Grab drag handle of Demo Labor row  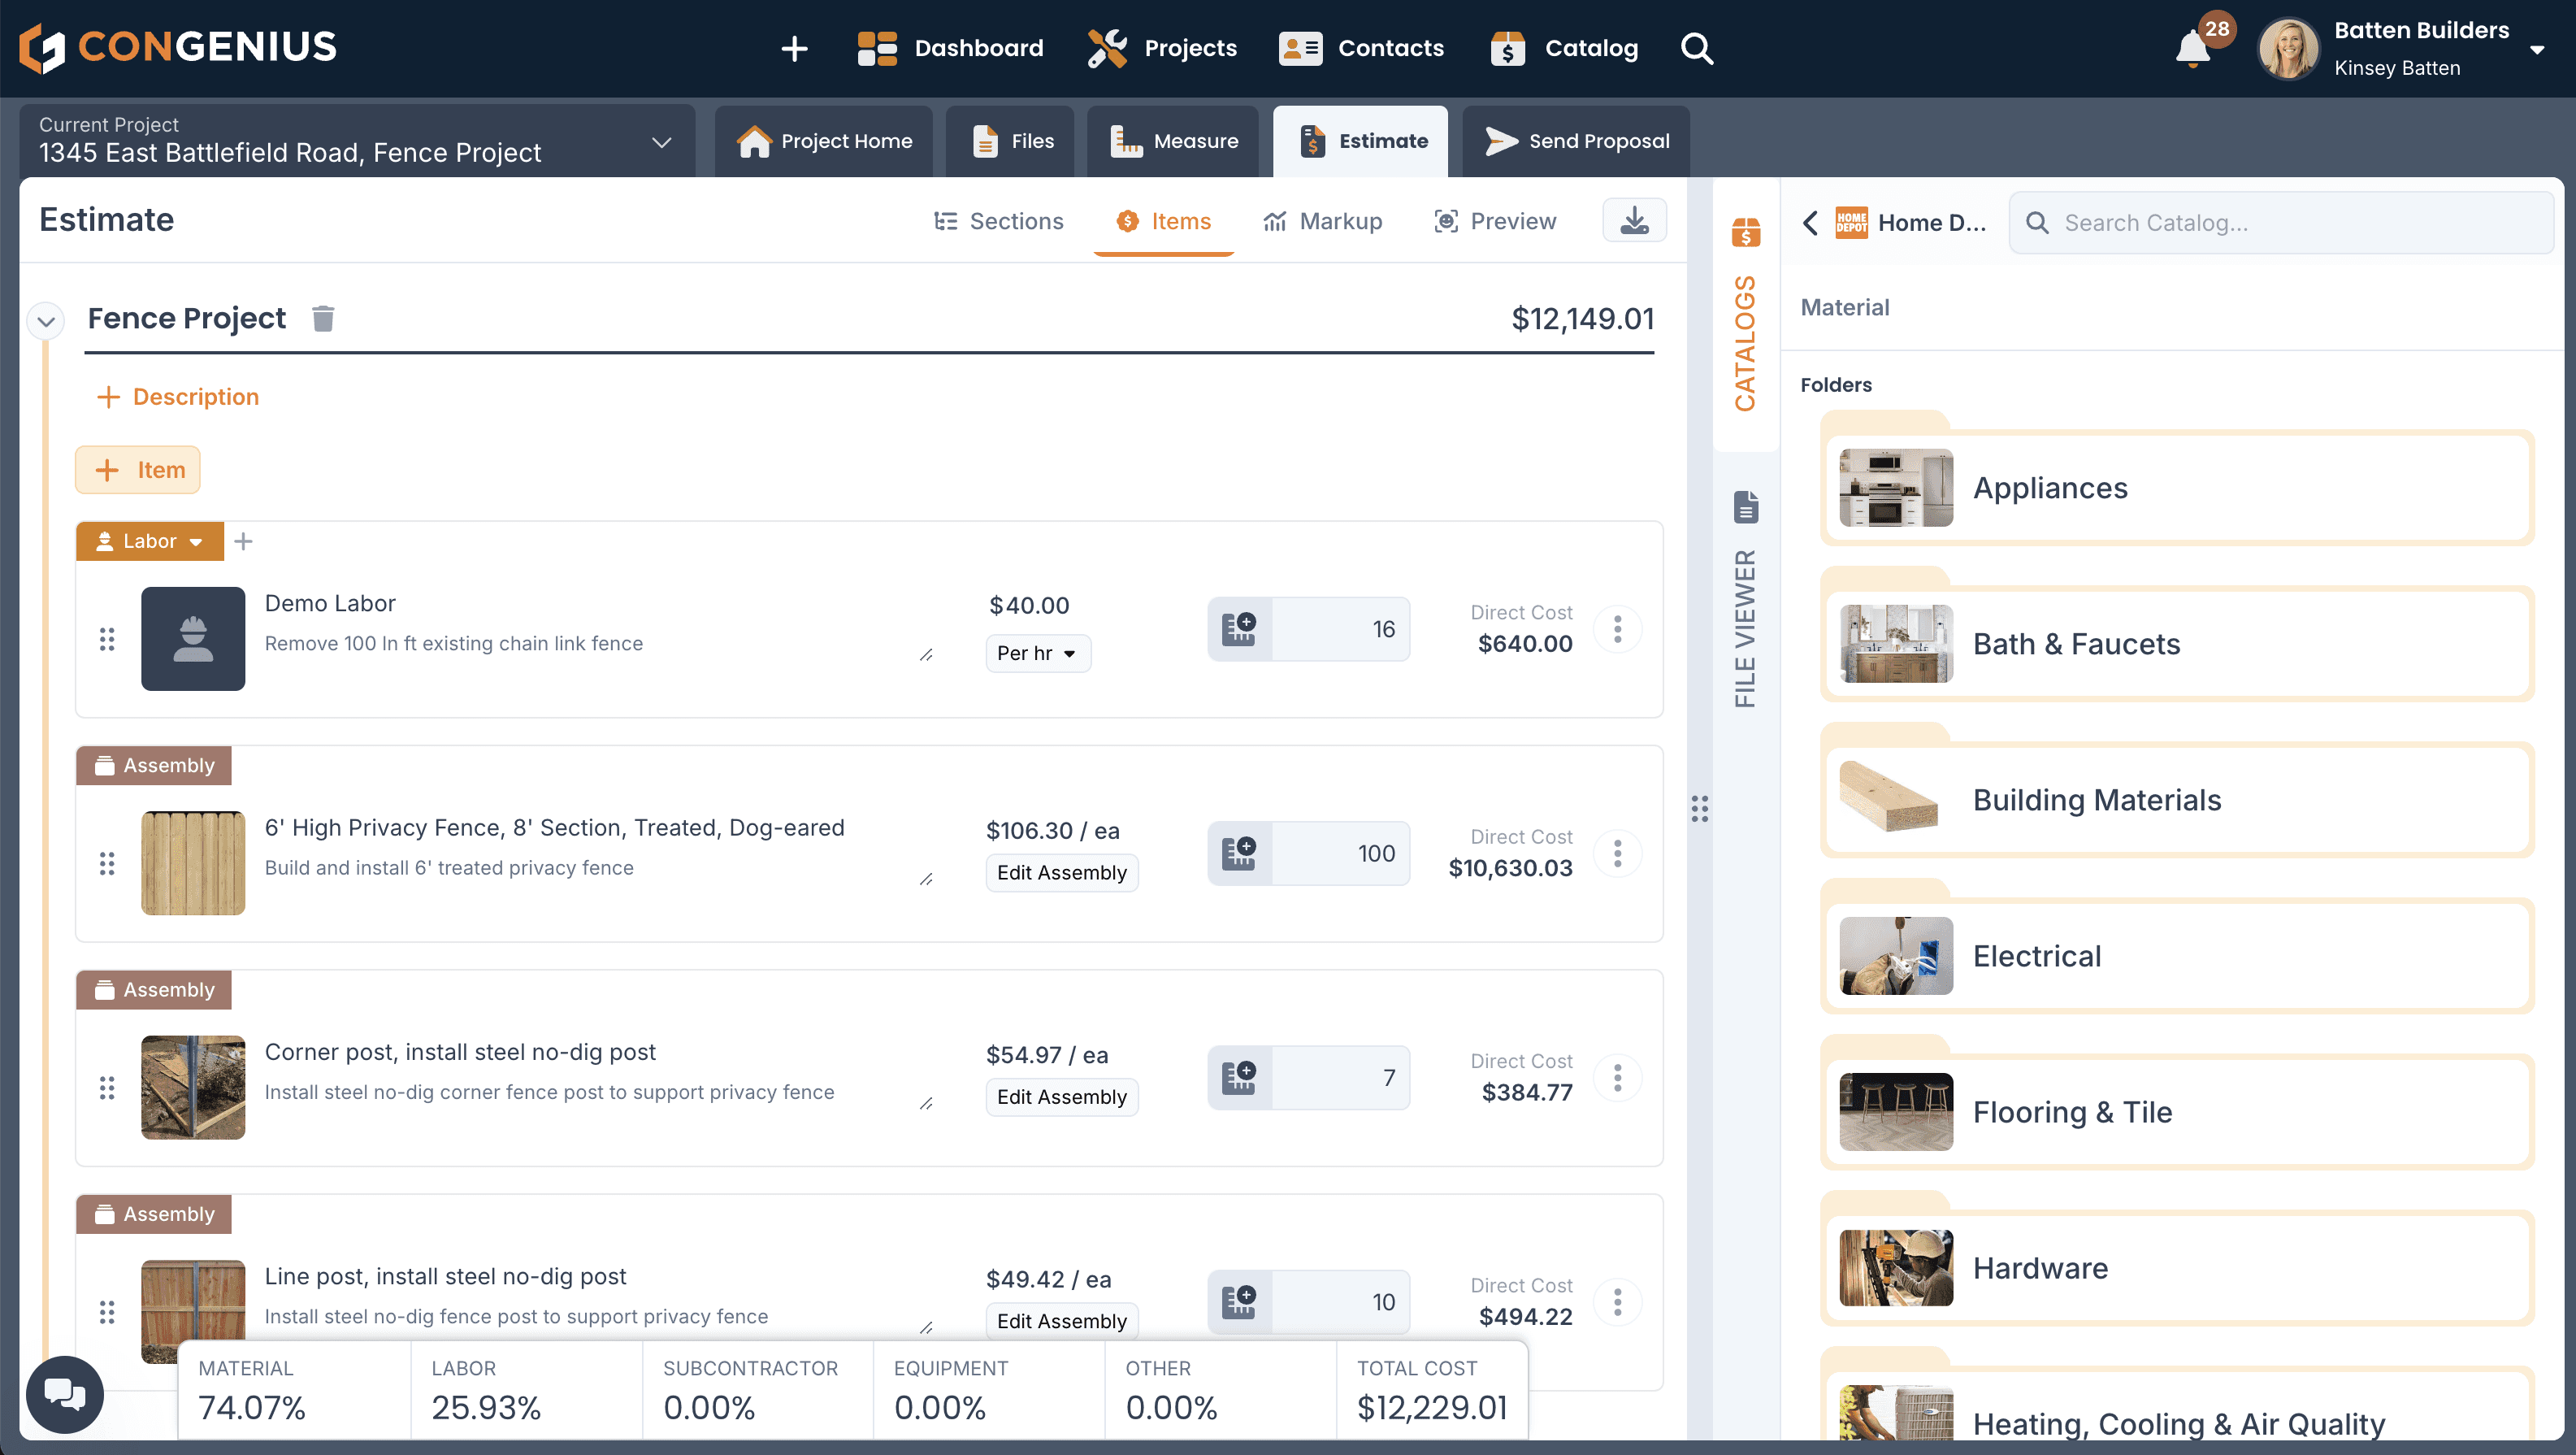pos(107,639)
